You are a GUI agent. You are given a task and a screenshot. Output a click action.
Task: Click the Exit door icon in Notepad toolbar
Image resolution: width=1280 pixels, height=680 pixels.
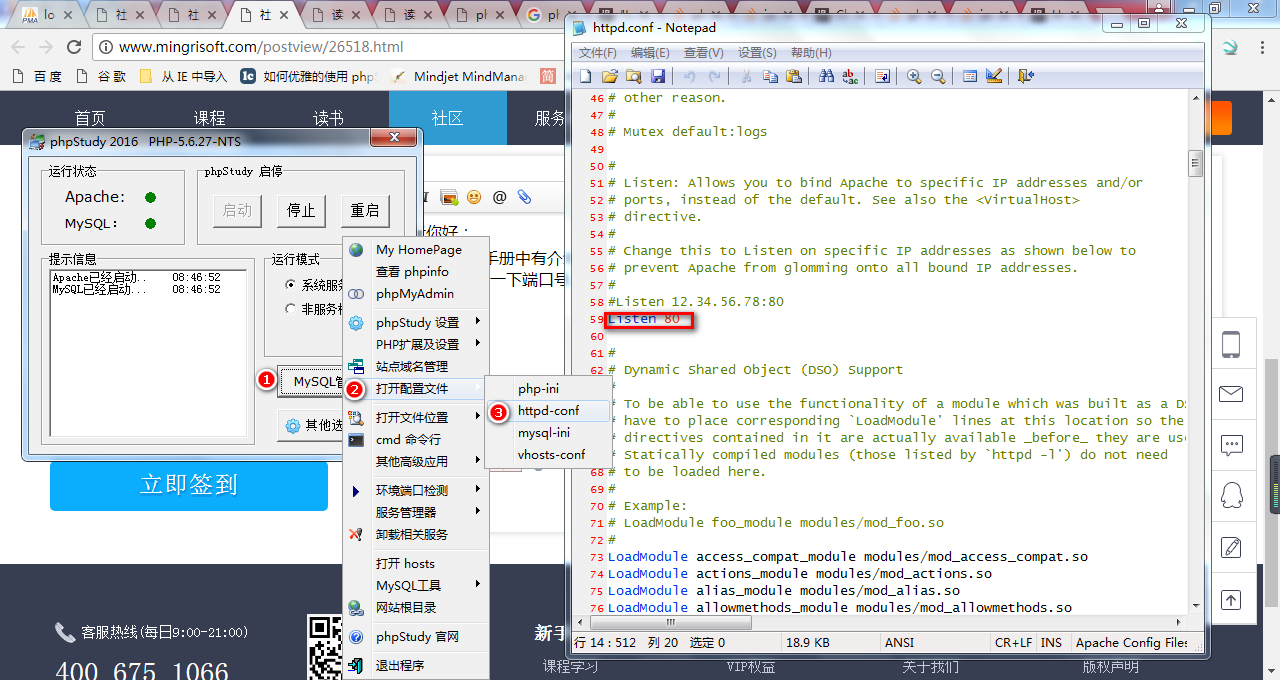point(1025,76)
